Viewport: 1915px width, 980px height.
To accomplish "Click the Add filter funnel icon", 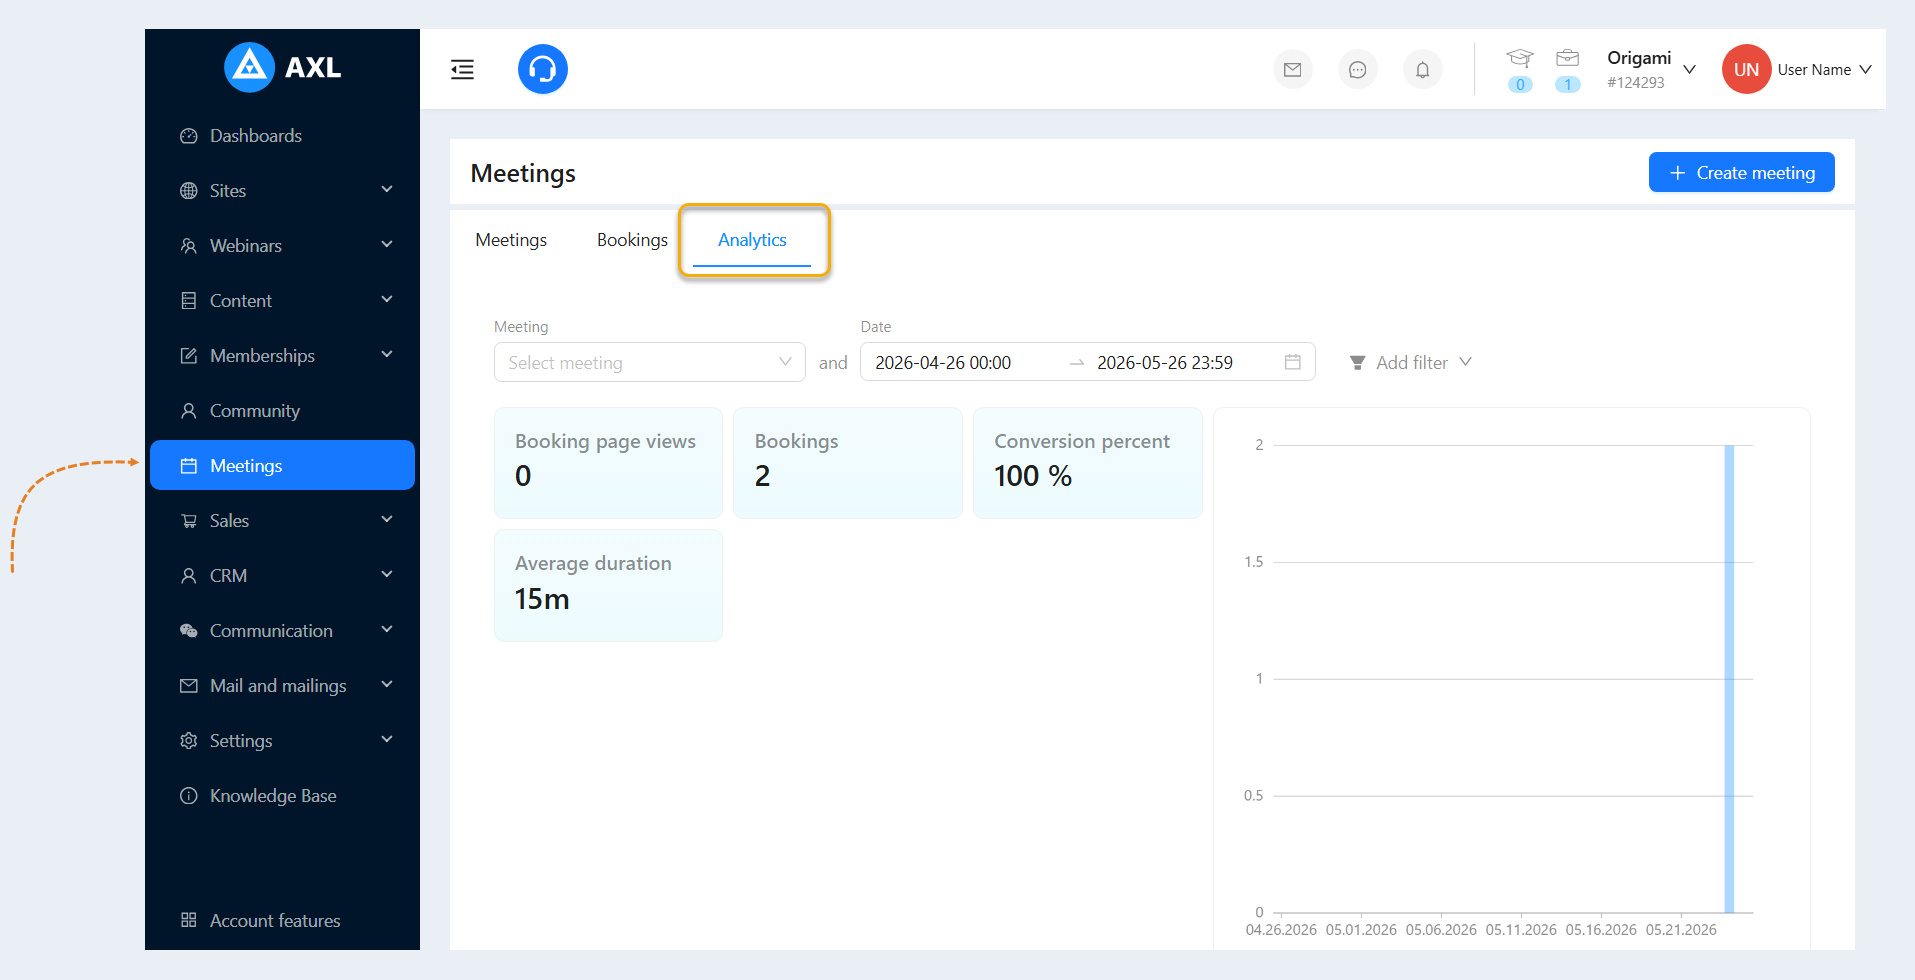I will coord(1357,363).
